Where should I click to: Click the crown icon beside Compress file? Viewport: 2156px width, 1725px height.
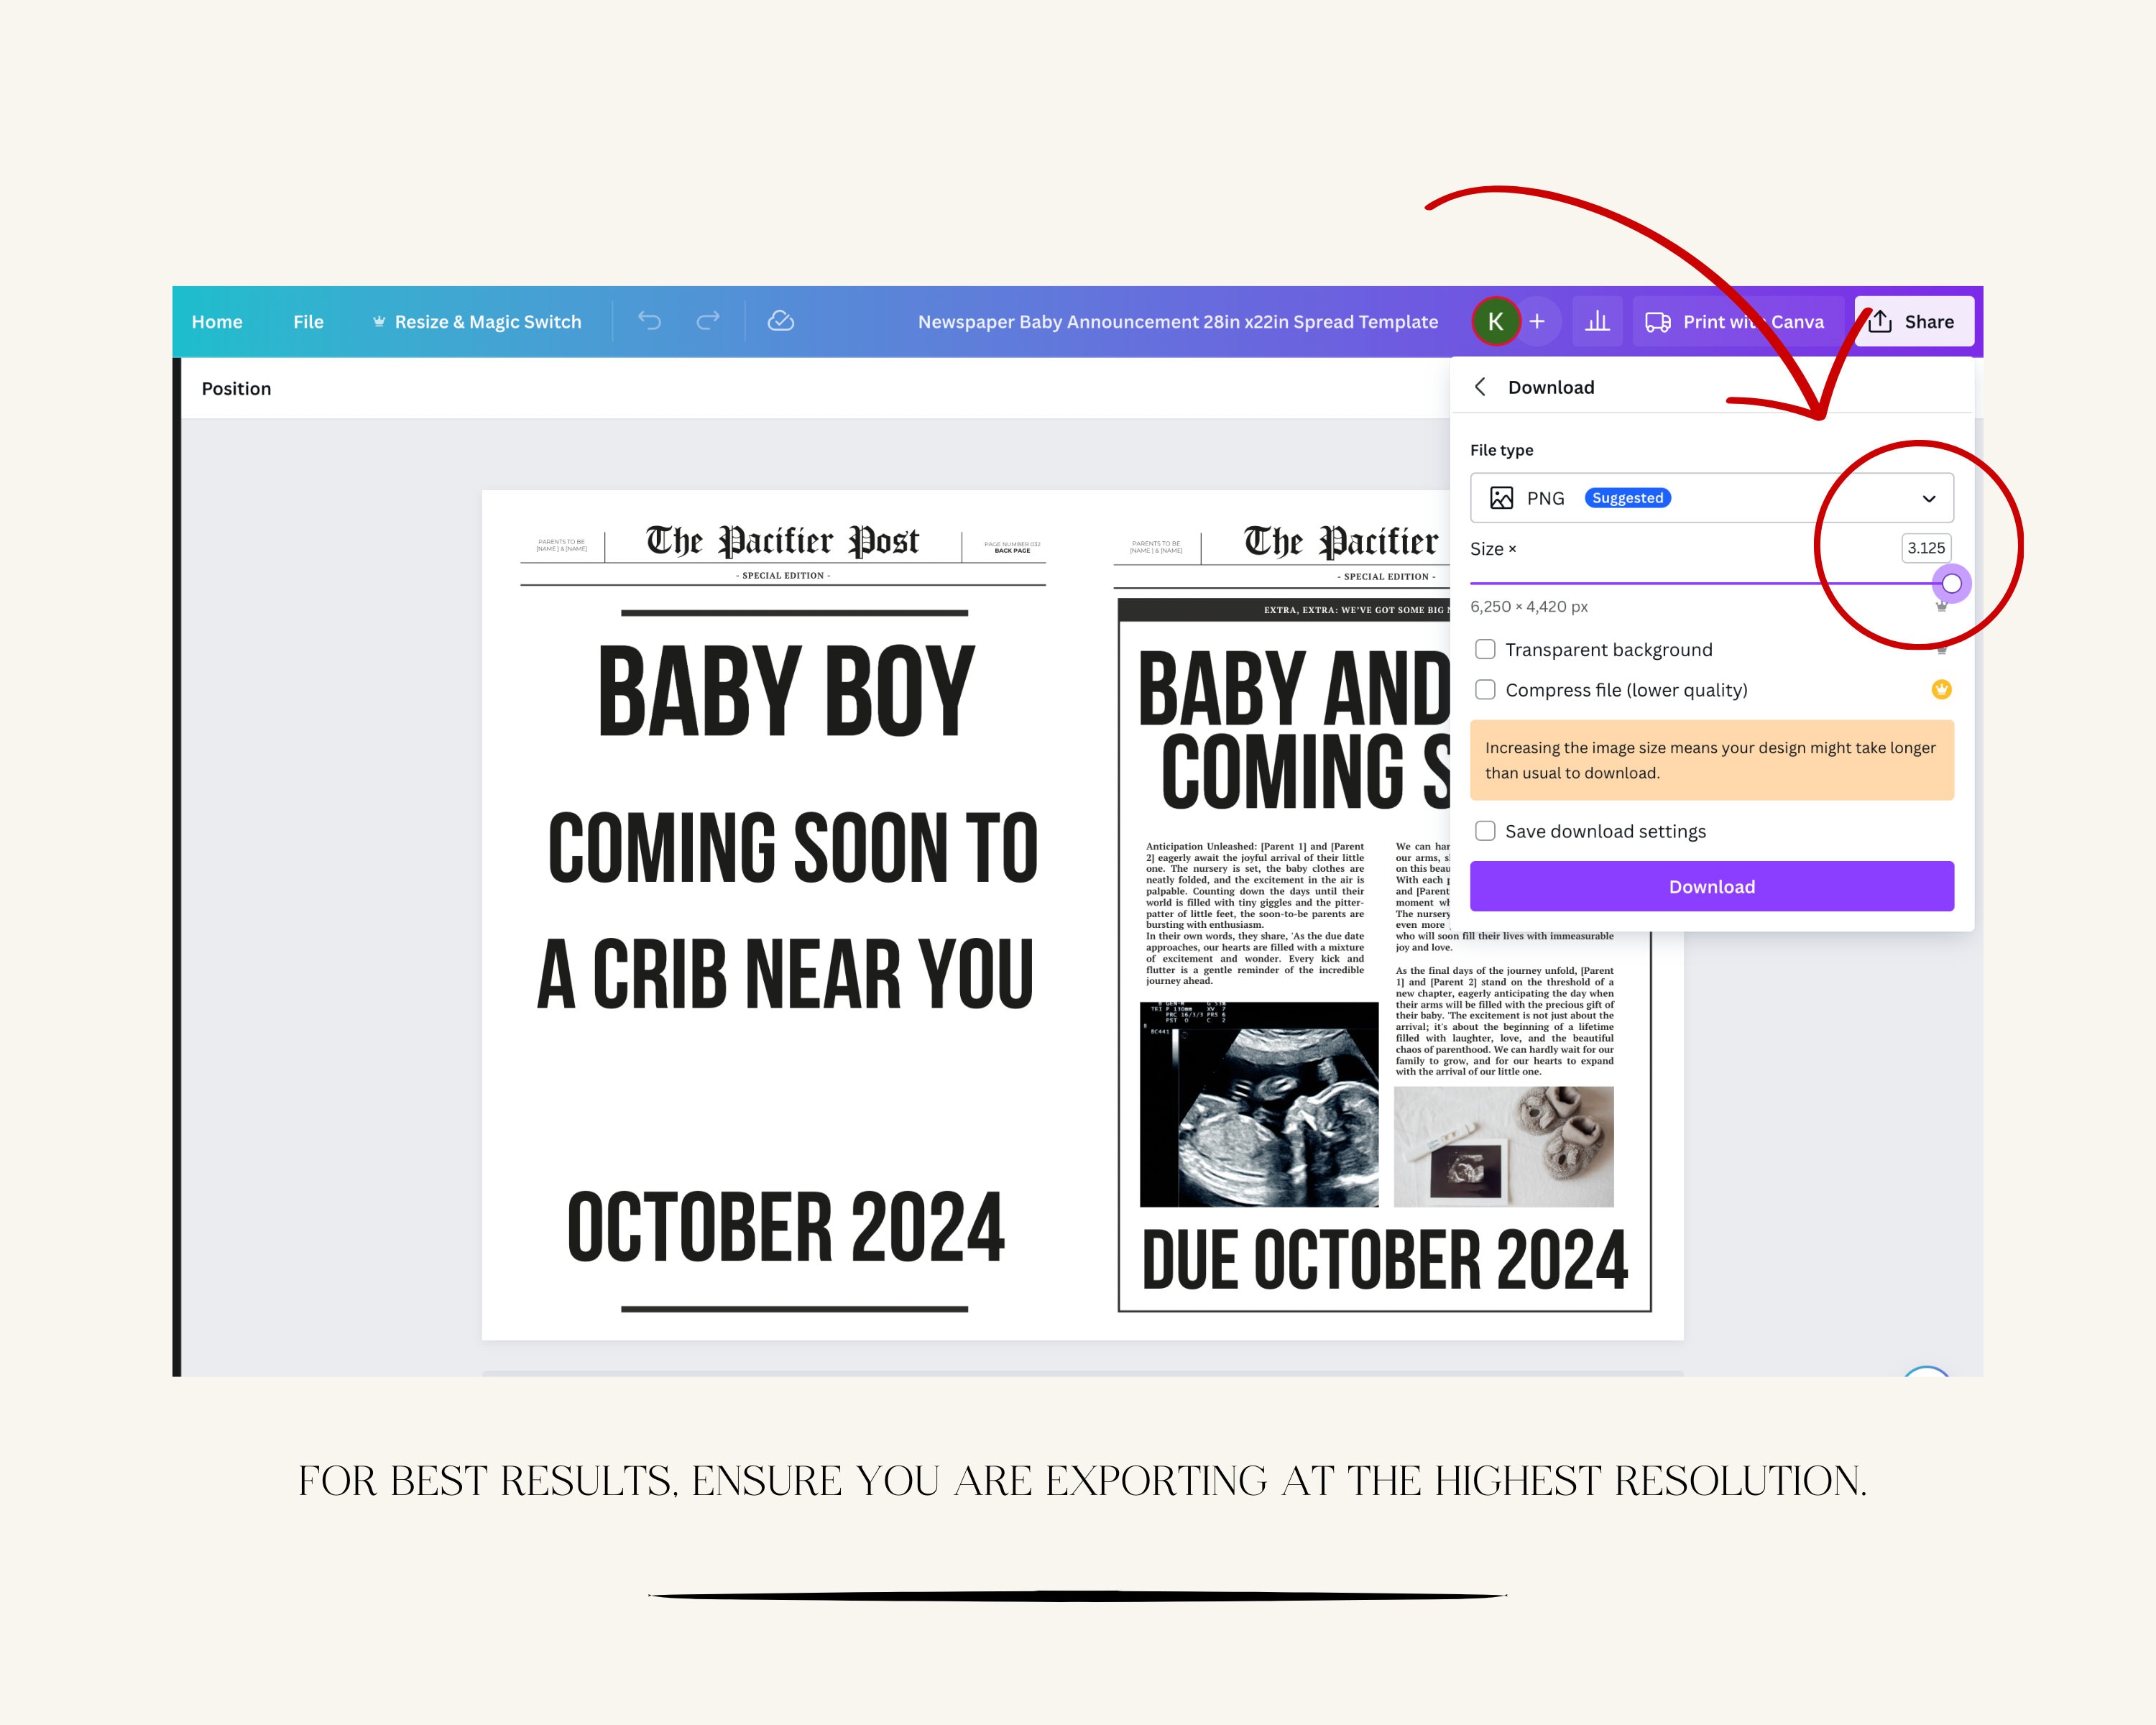click(1941, 689)
